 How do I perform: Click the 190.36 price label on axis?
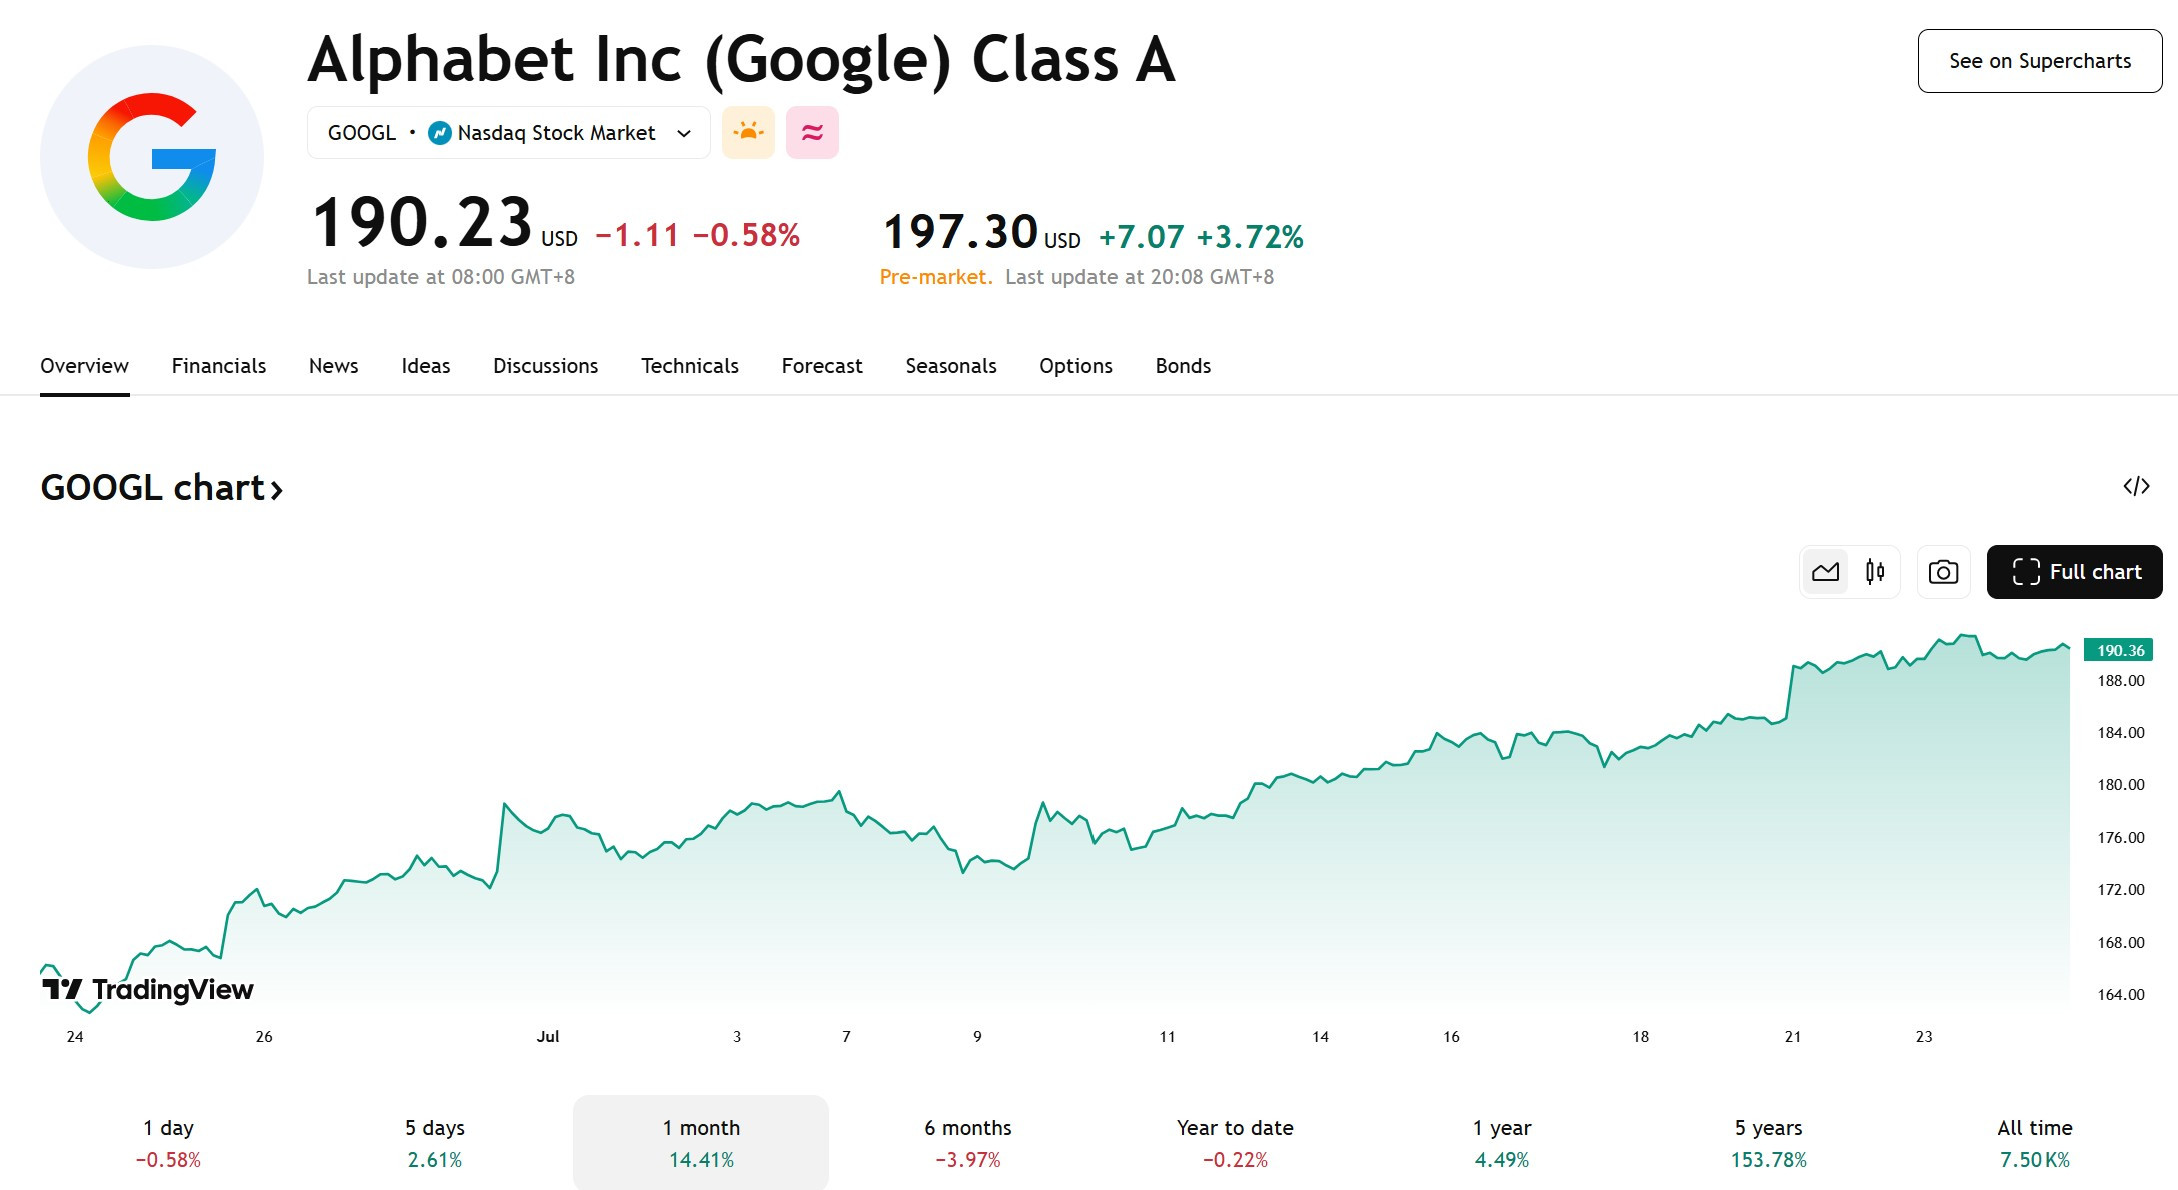(2118, 650)
